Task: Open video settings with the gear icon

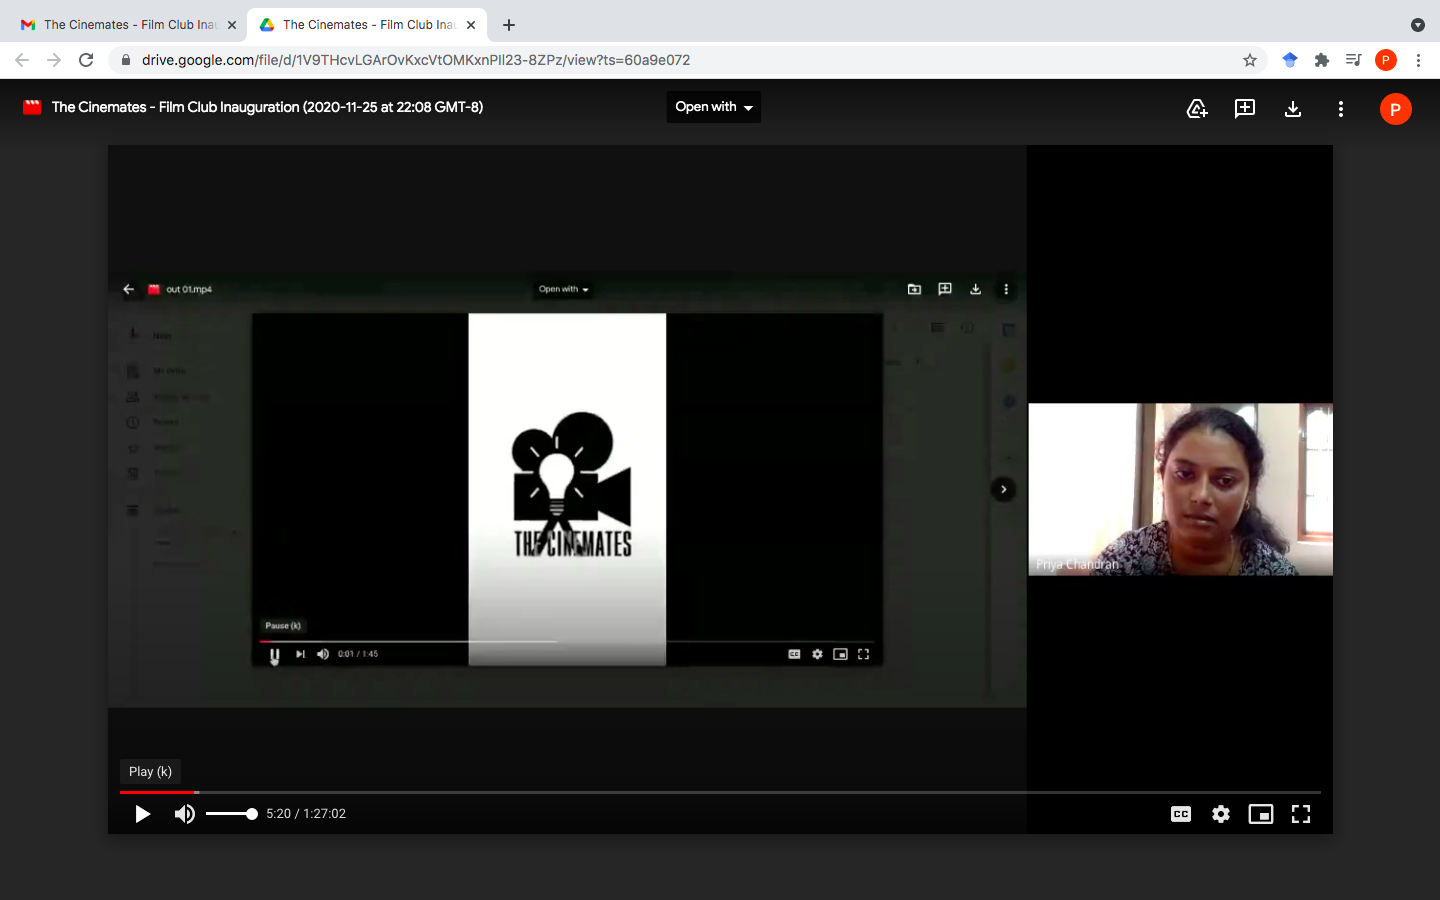Action: (x=1221, y=814)
